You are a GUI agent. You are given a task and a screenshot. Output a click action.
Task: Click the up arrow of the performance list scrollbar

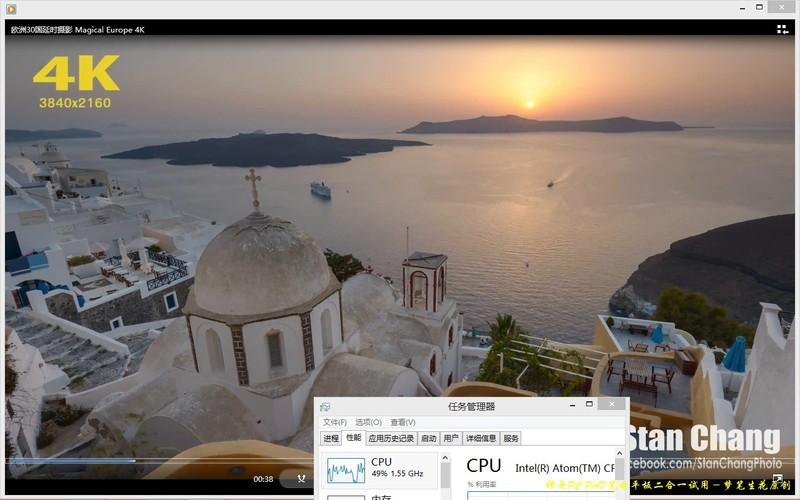tap(445, 458)
